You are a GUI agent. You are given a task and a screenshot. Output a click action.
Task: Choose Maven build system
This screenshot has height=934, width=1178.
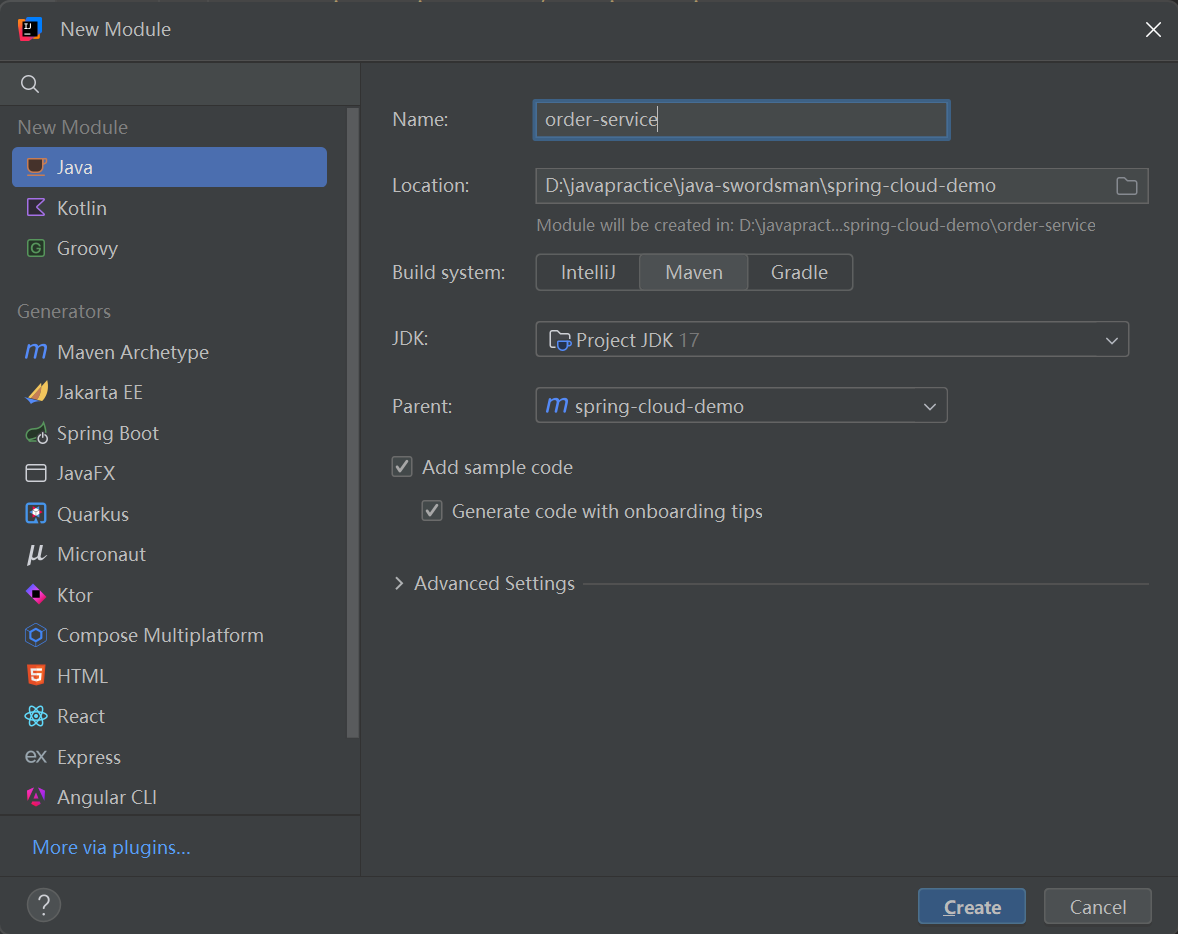tap(693, 272)
